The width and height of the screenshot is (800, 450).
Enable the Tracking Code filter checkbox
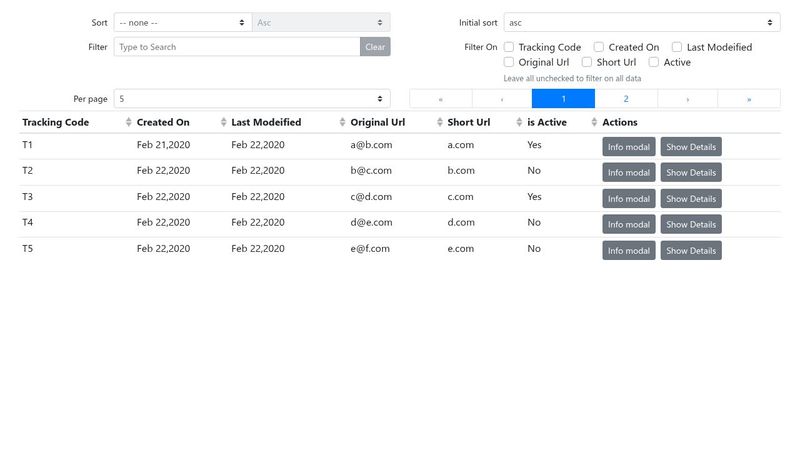click(x=509, y=47)
